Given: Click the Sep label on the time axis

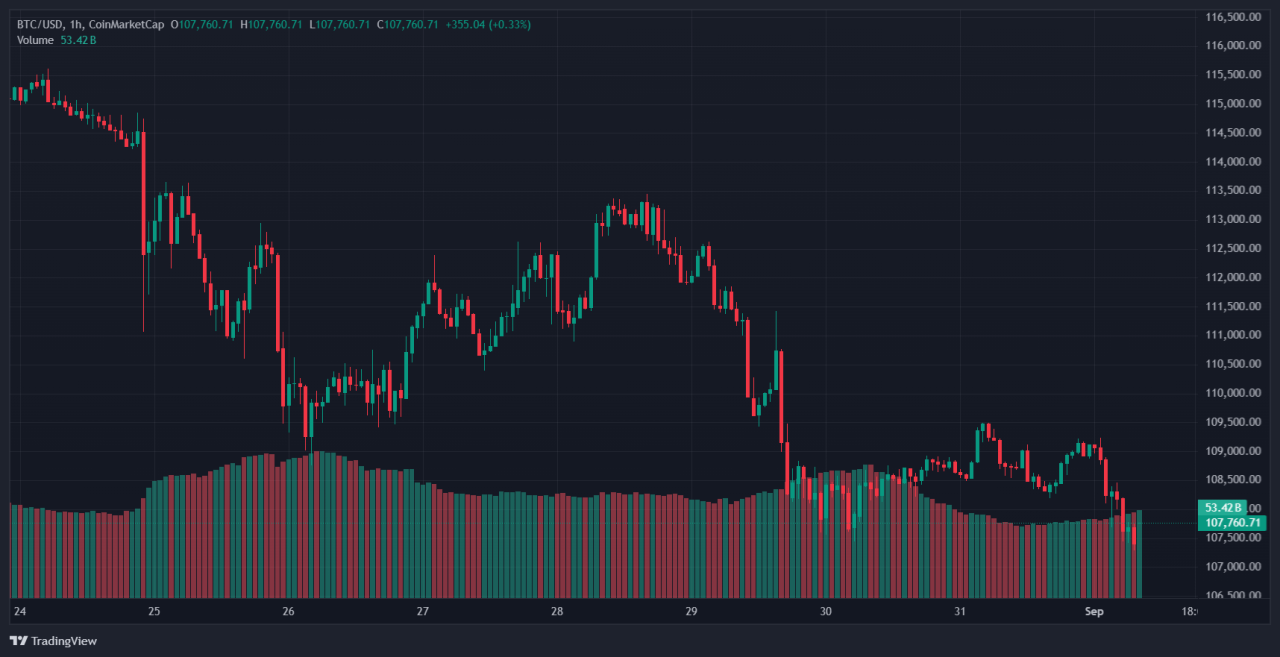Looking at the screenshot, I should click(1095, 610).
